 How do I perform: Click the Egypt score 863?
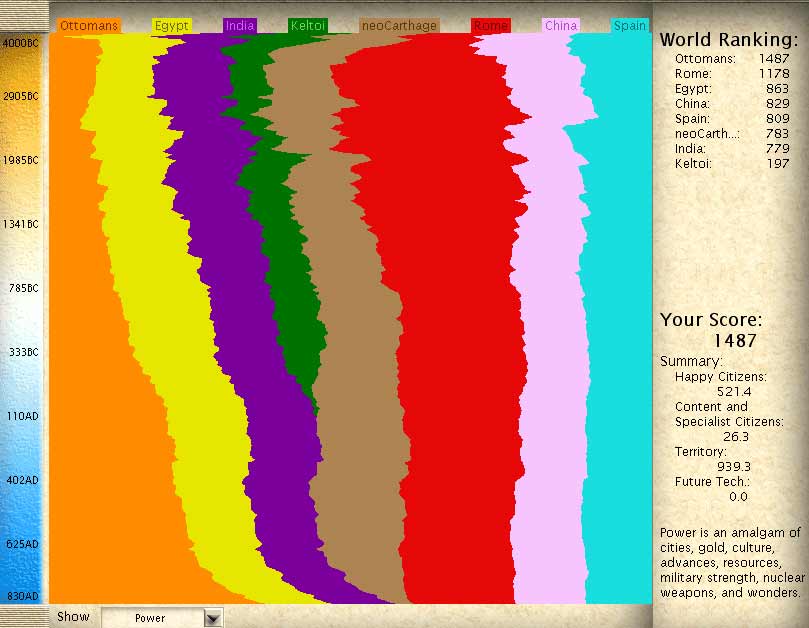pos(778,89)
